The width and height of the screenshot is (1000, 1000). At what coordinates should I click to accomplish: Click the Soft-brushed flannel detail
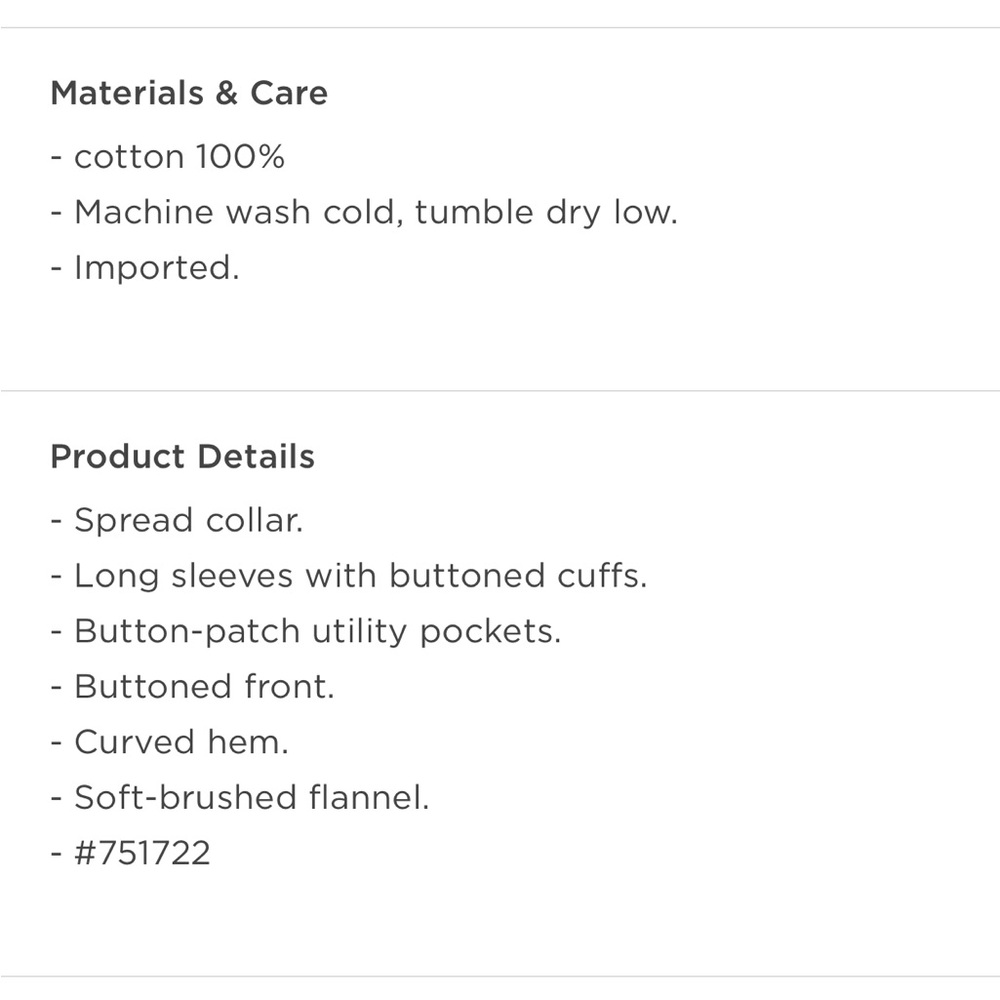[x=240, y=798]
